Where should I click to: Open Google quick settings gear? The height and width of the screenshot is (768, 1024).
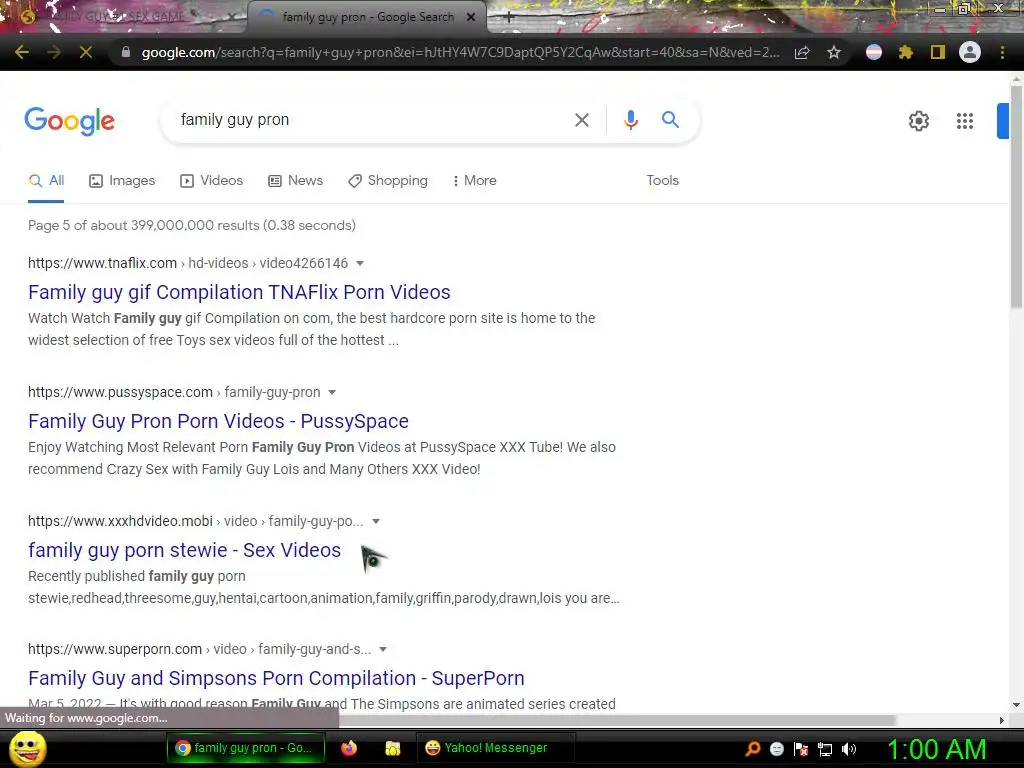pyautogui.click(x=919, y=121)
